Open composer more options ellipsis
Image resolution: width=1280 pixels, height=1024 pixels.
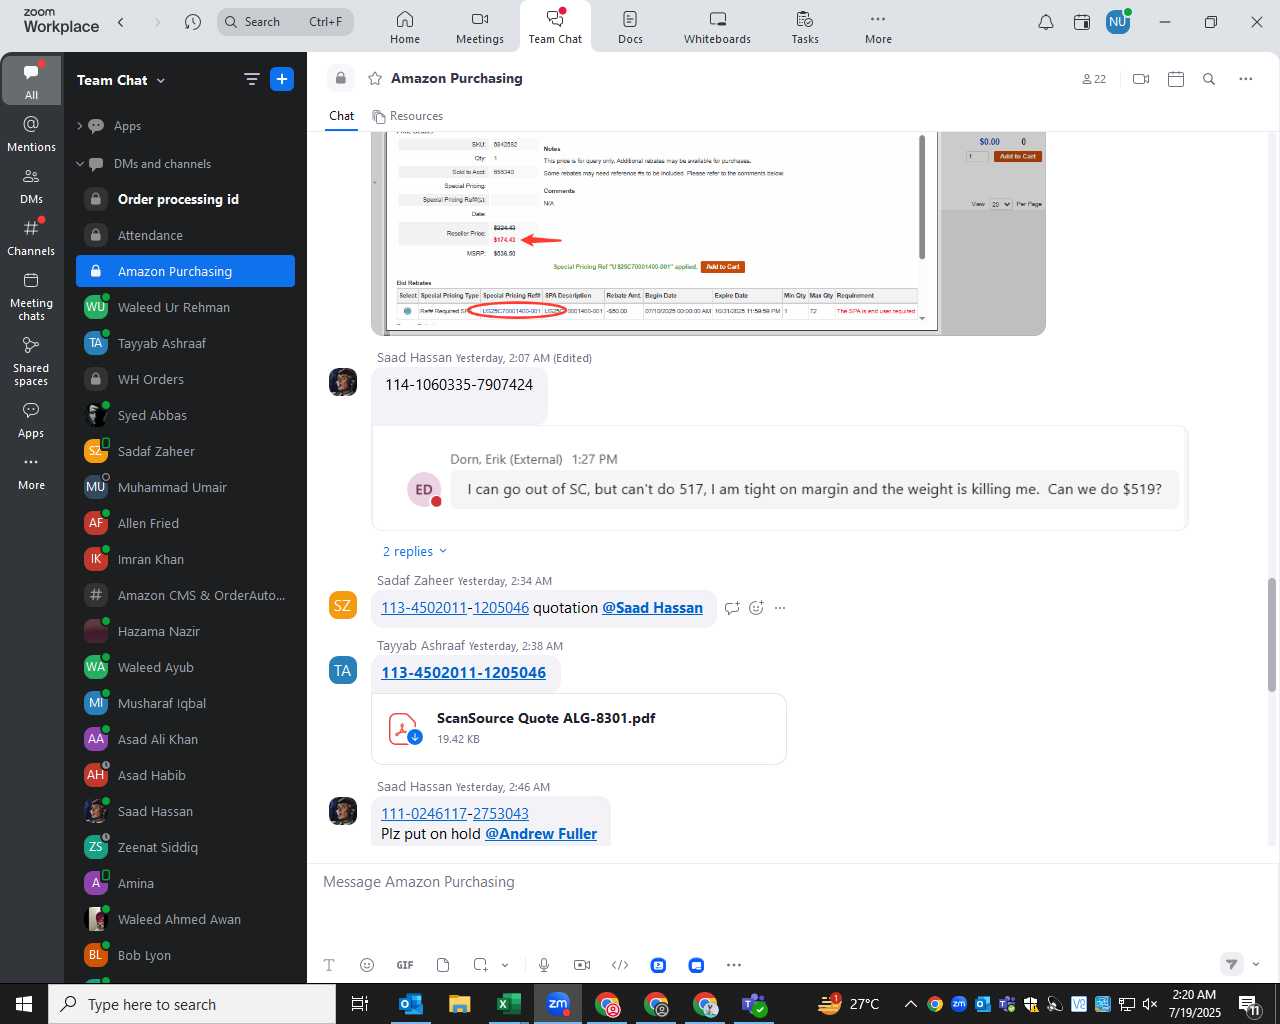tap(734, 965)
